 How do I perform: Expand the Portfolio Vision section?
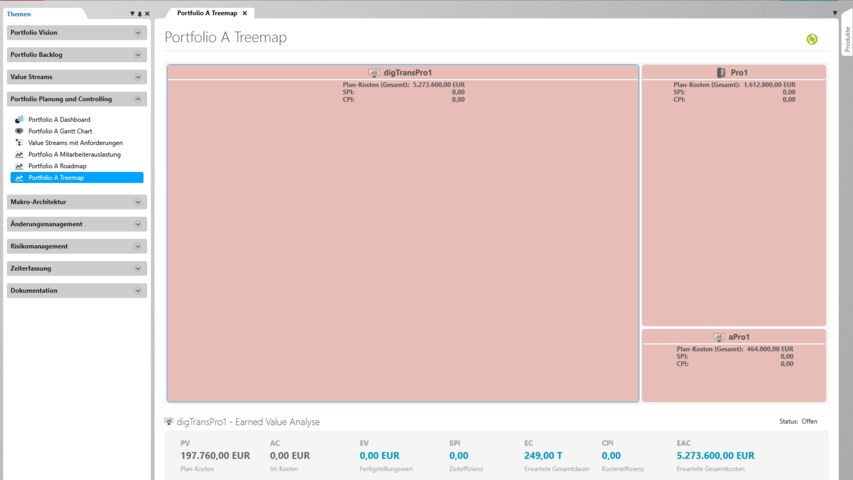[x=138, y=33]
